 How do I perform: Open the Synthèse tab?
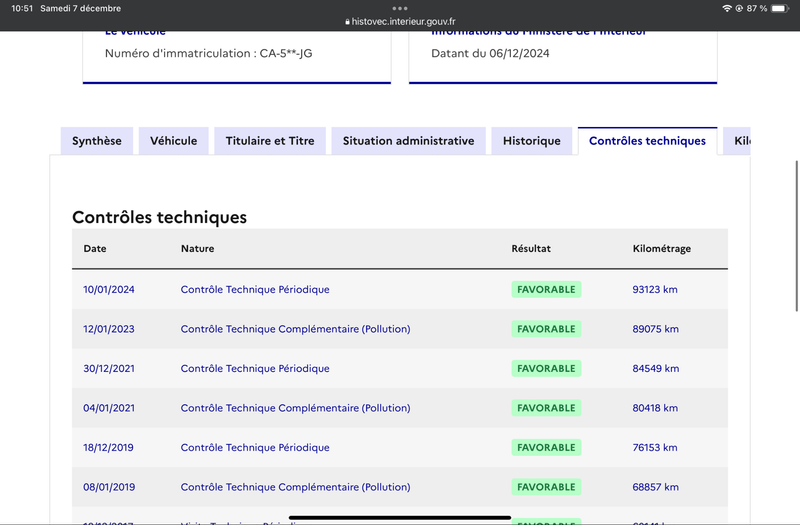(97, 141)
